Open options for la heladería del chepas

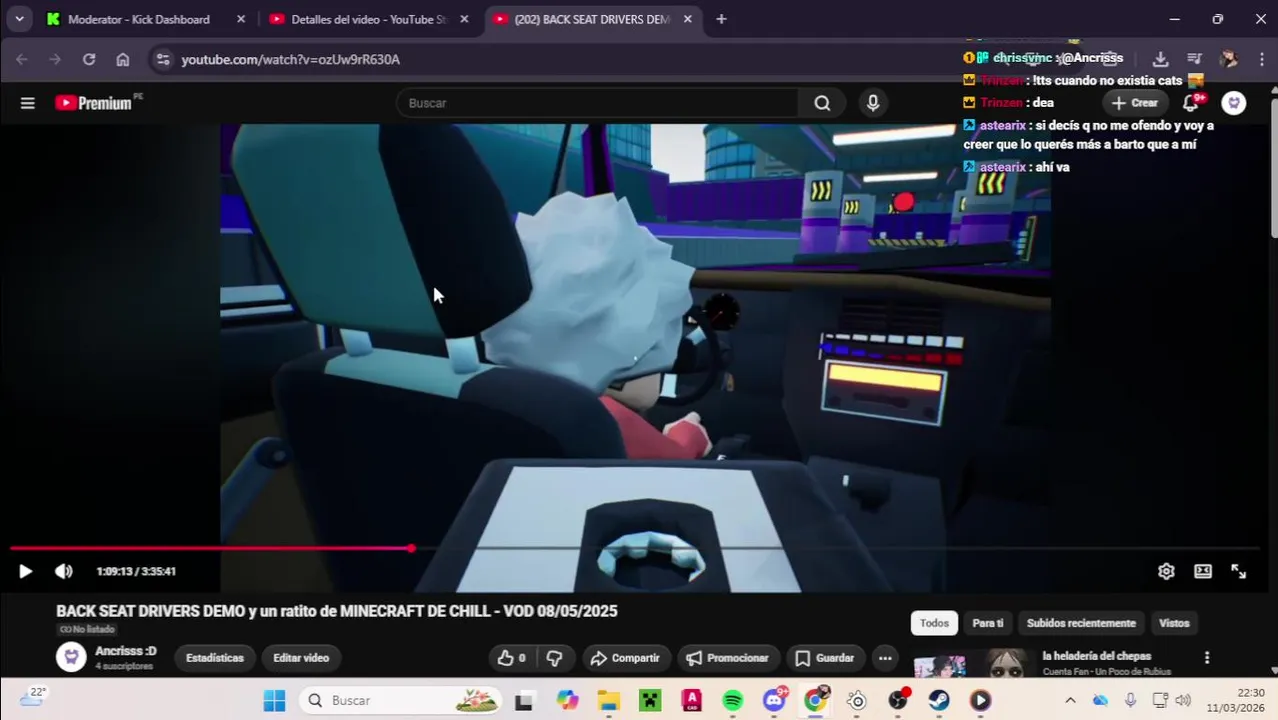click(x=1207, y=657)
